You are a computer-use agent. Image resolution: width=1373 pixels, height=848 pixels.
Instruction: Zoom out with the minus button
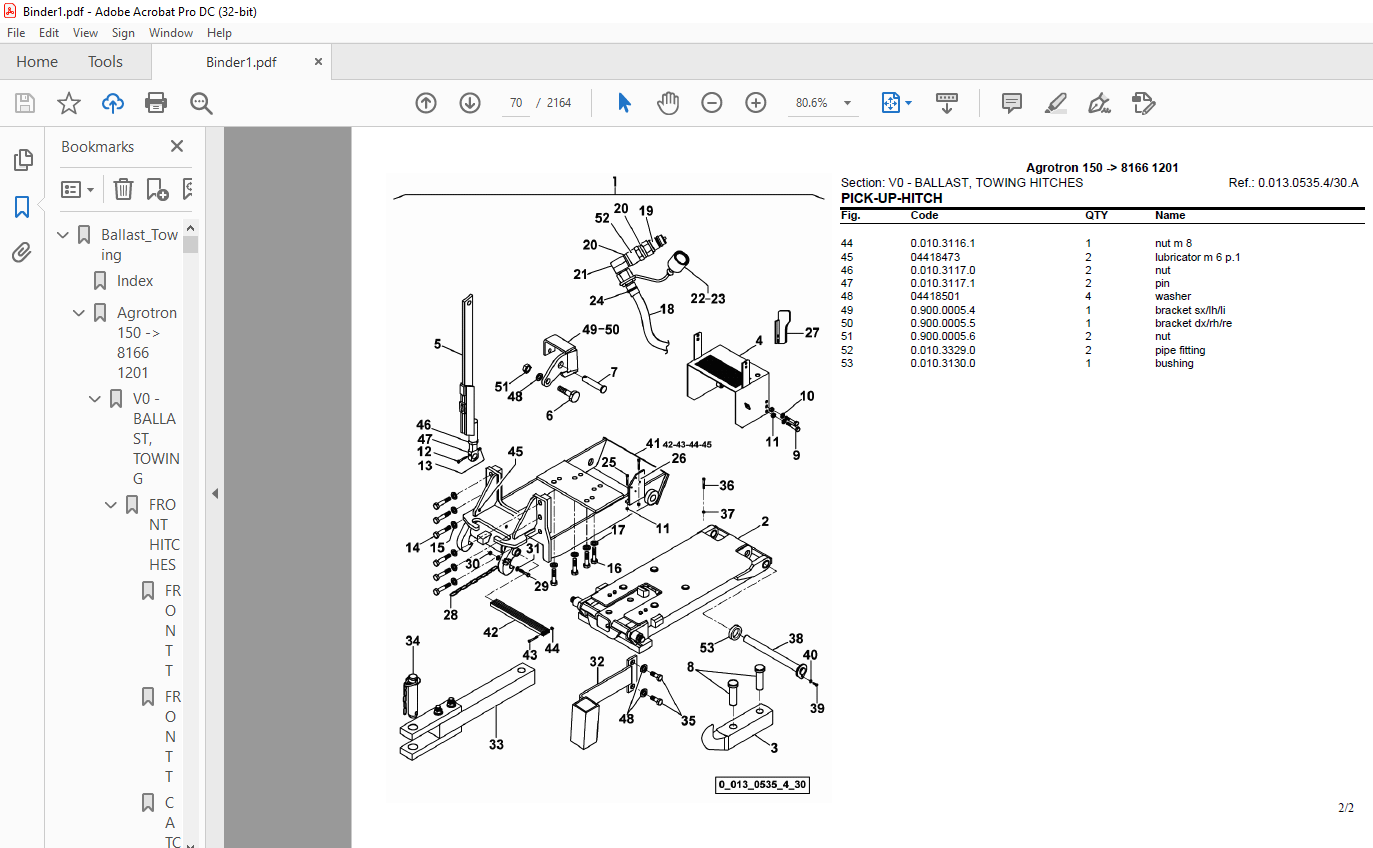point(712,103)
